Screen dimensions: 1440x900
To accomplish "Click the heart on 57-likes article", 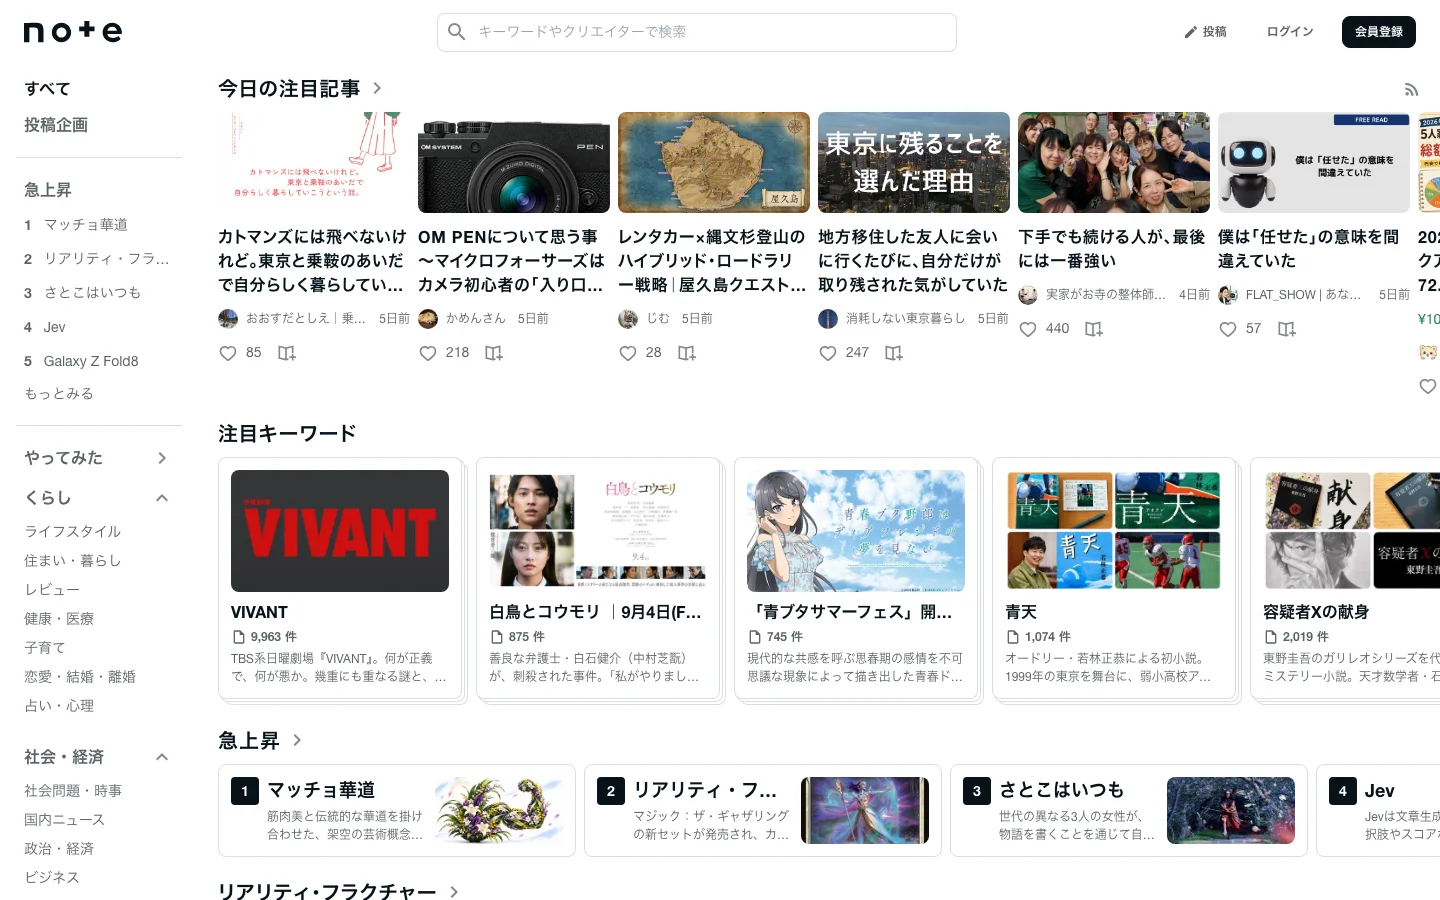I will [x=1228, y=329].
